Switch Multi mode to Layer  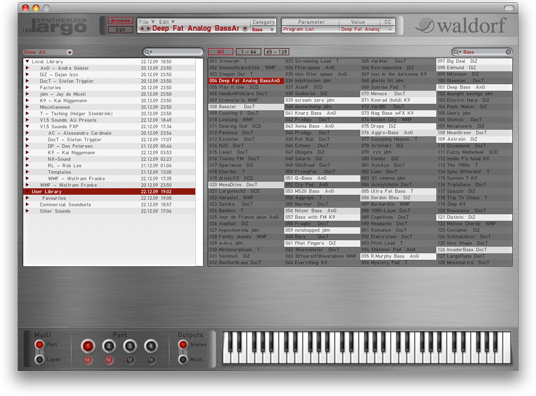pyautogui.click(x=39, y=360)
